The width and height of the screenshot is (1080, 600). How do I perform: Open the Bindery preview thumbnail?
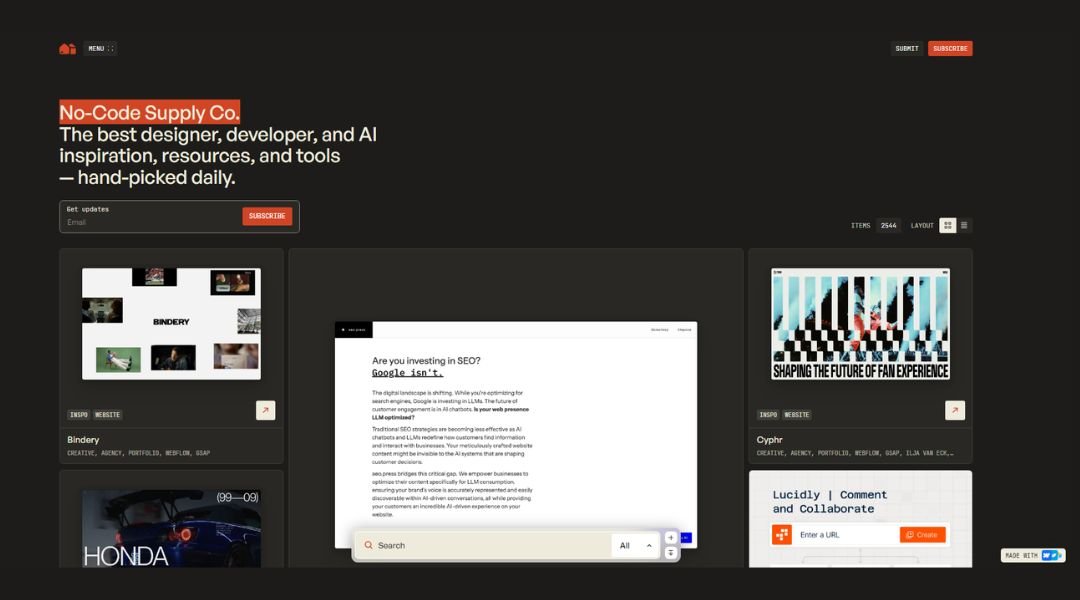pos(171,323)
